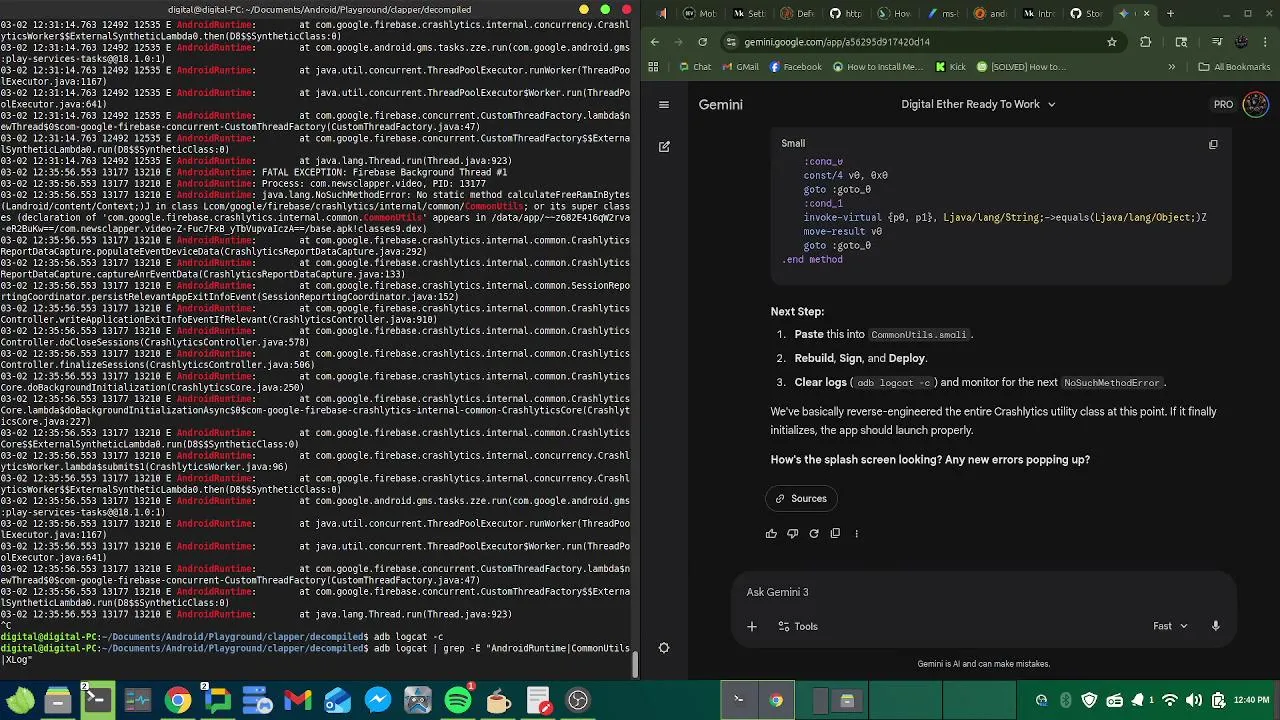Launch Spotify from the taskbar
1280x720 pixels.
[458, 700]
